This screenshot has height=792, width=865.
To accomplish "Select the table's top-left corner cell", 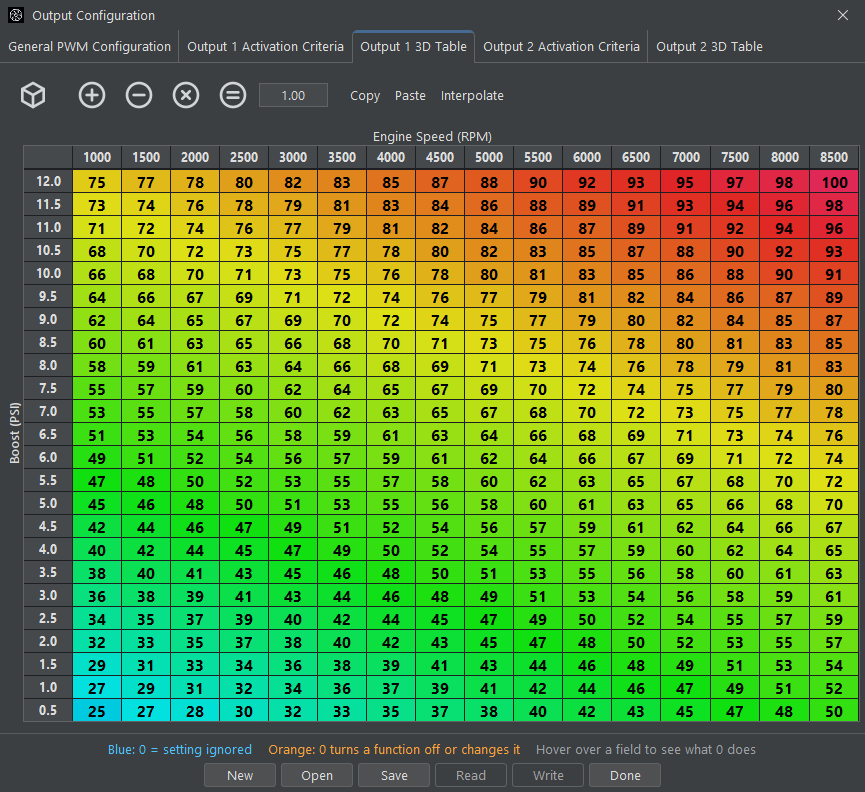I will pos(49,157).
